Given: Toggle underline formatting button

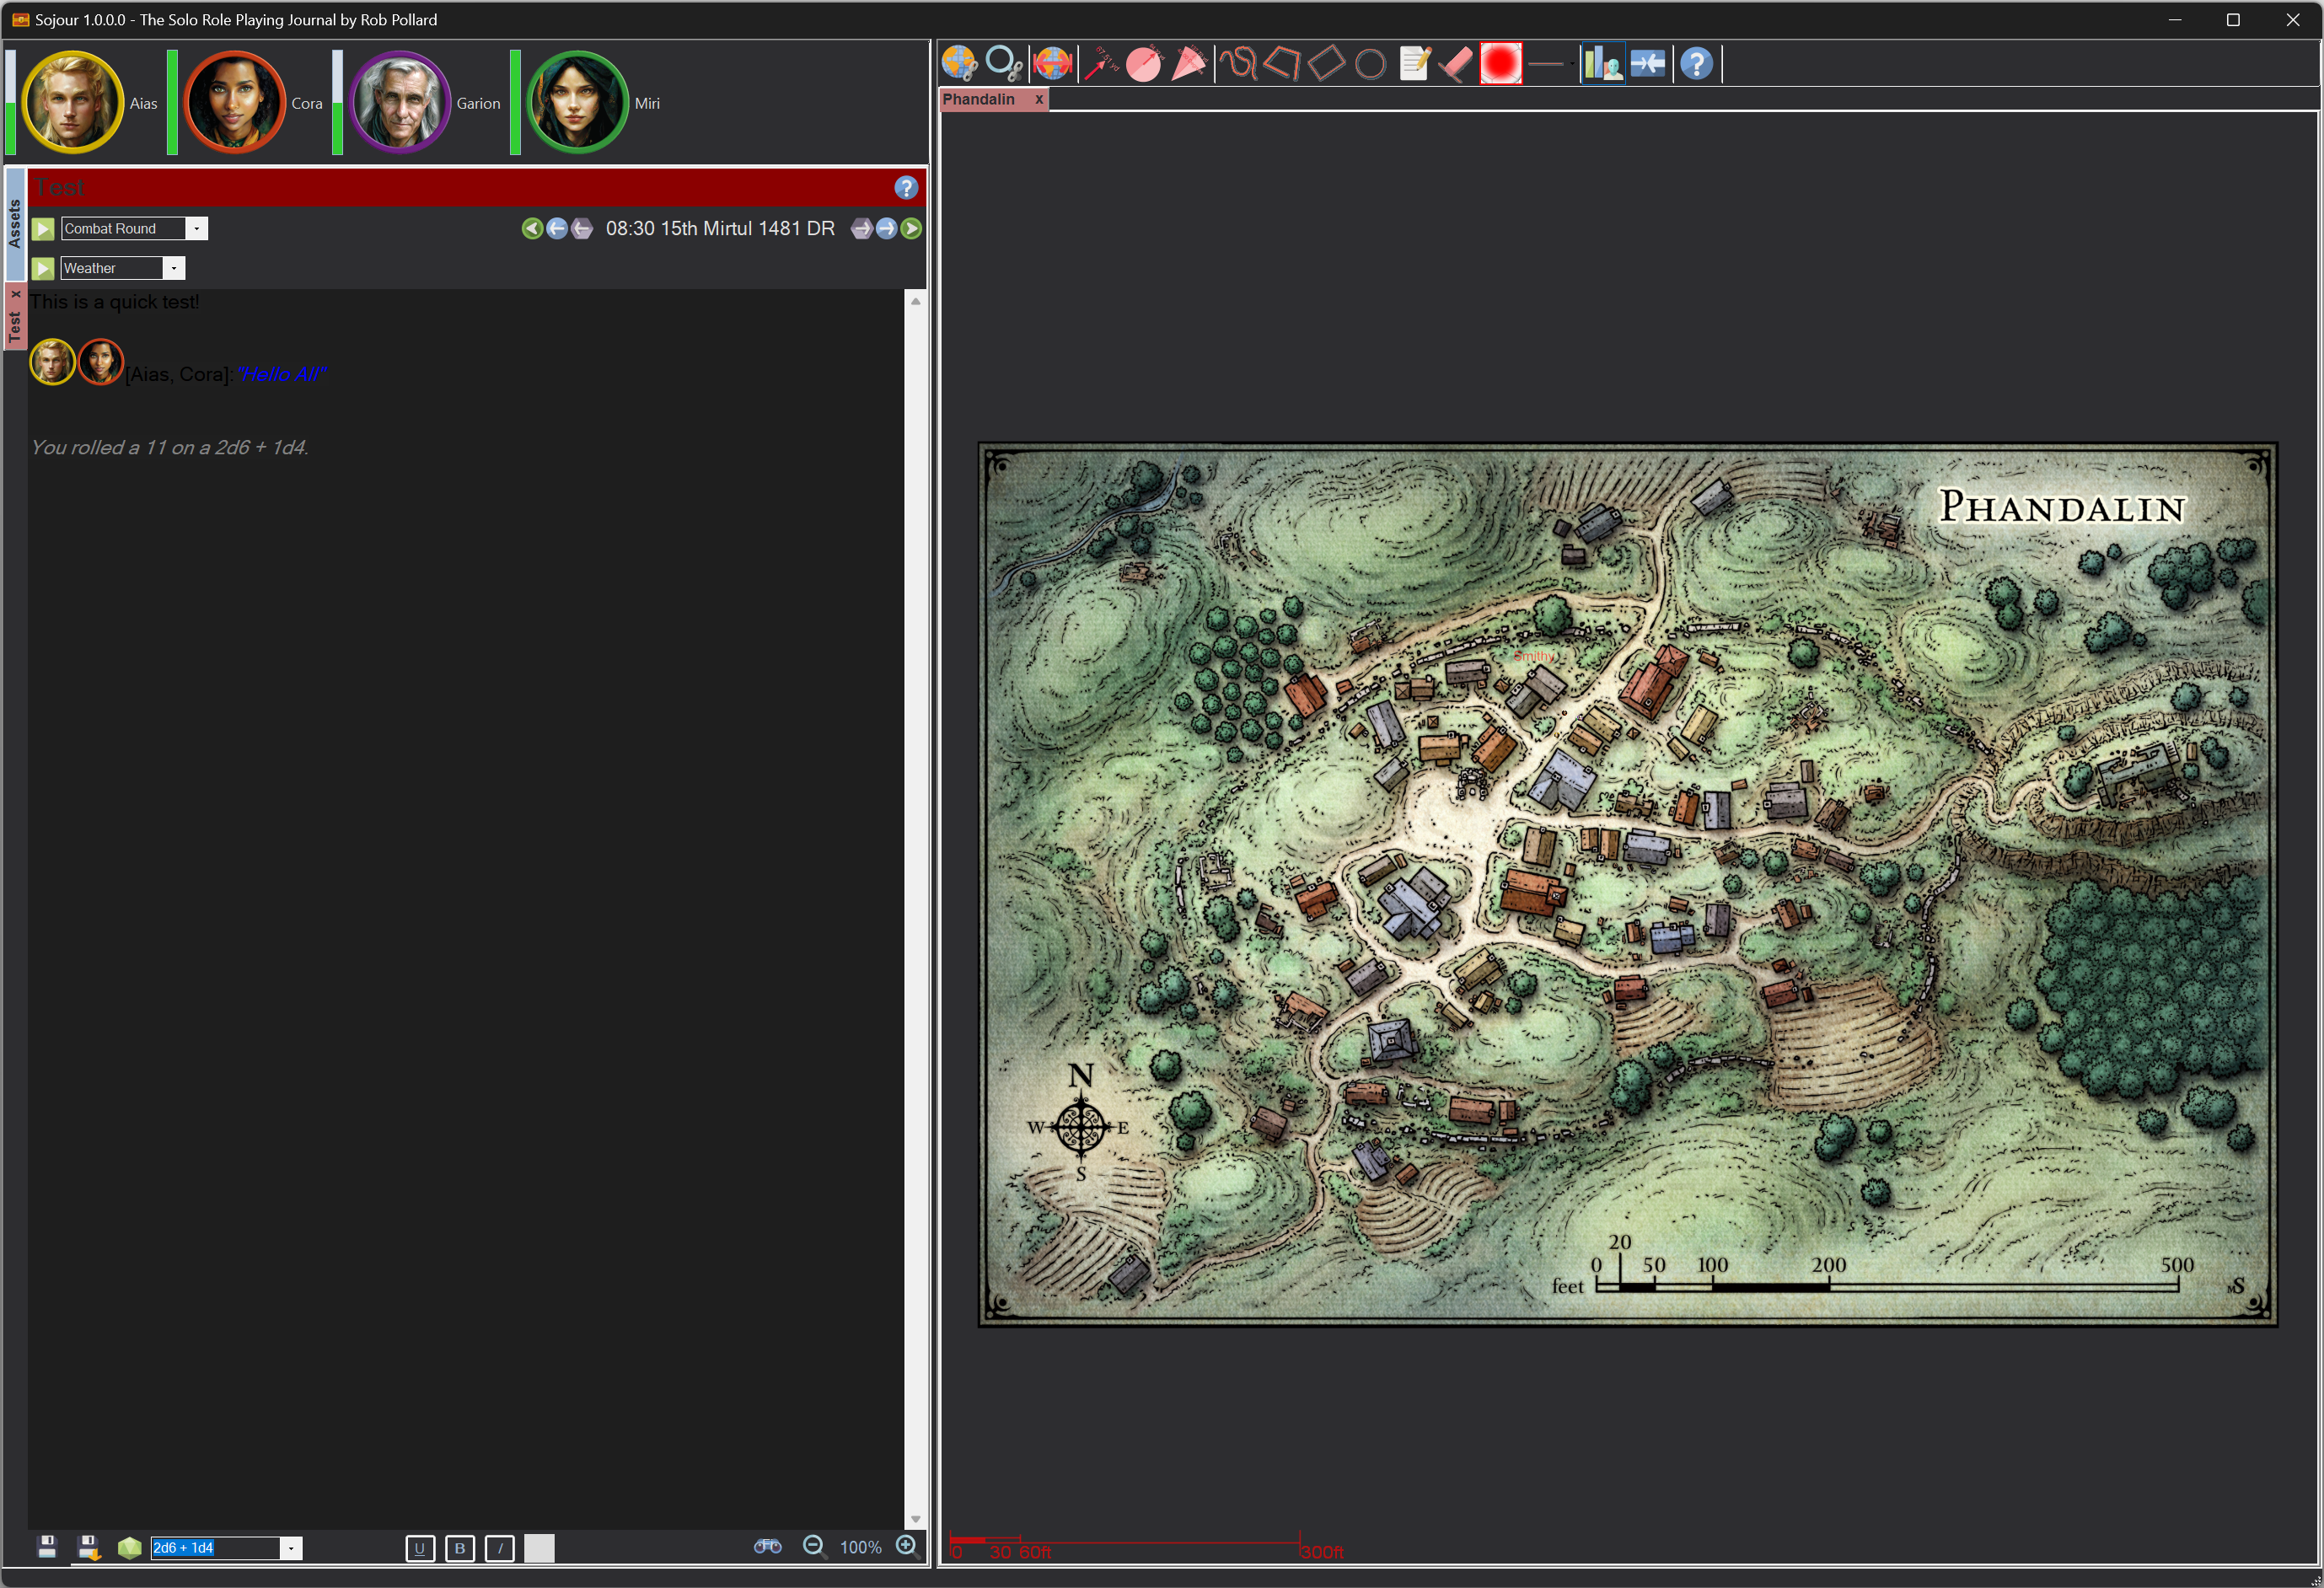Looking at the screenshot, I should [419, 1548].
